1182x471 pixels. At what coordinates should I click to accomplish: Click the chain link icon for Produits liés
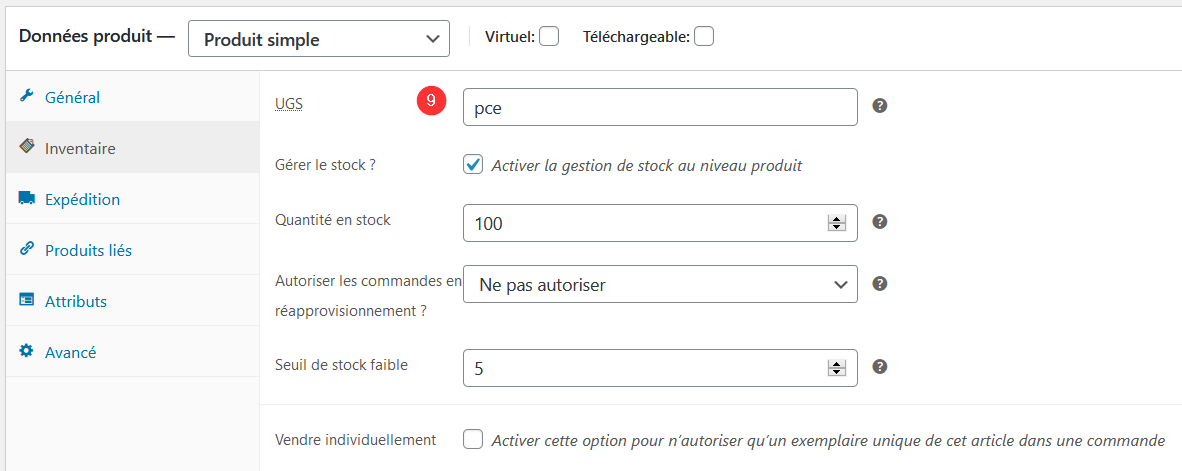26,249
